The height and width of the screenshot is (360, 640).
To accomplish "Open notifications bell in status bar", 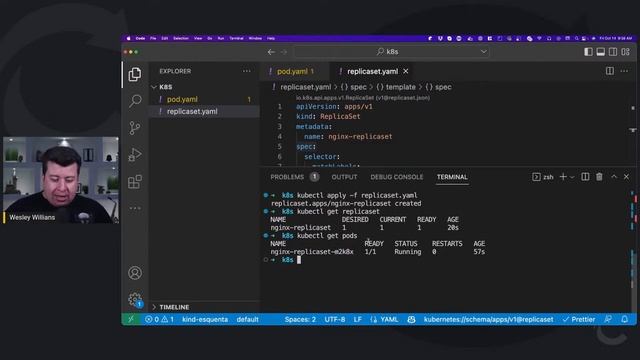I will pyautogui.click(x=624, y=319).
